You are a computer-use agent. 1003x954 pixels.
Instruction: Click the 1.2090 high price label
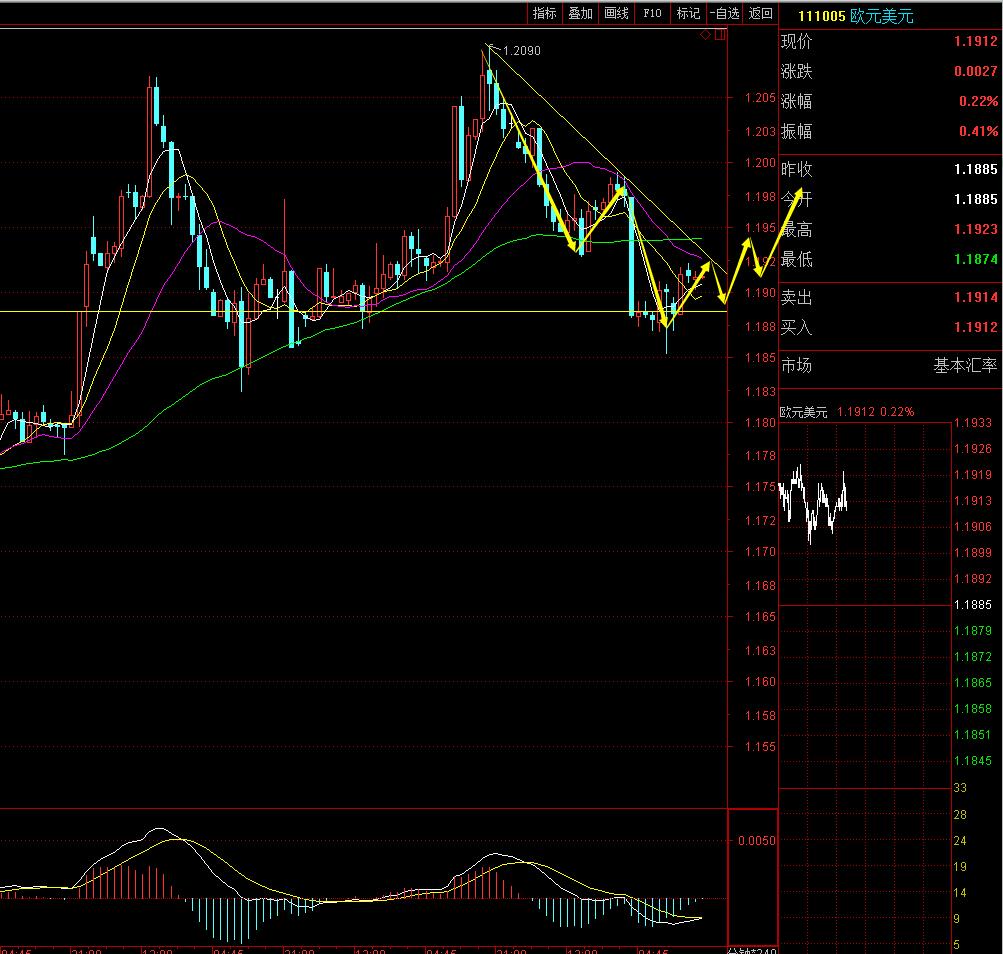[520, 50]
